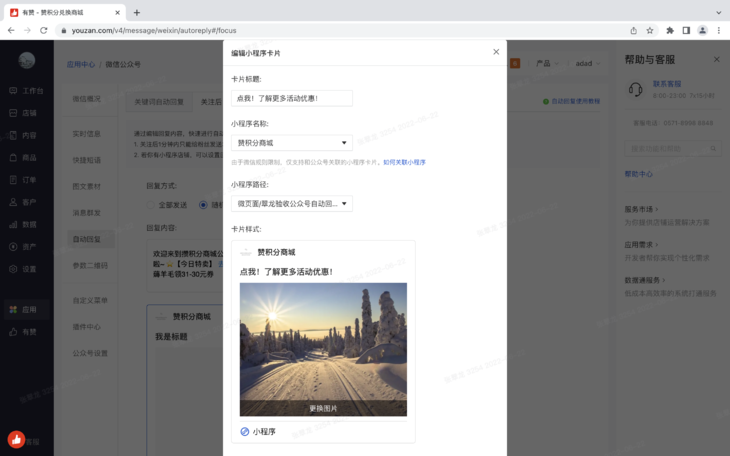
Task: Click the red thumbs-up feedback icon
Action: (x=16, y=439)
